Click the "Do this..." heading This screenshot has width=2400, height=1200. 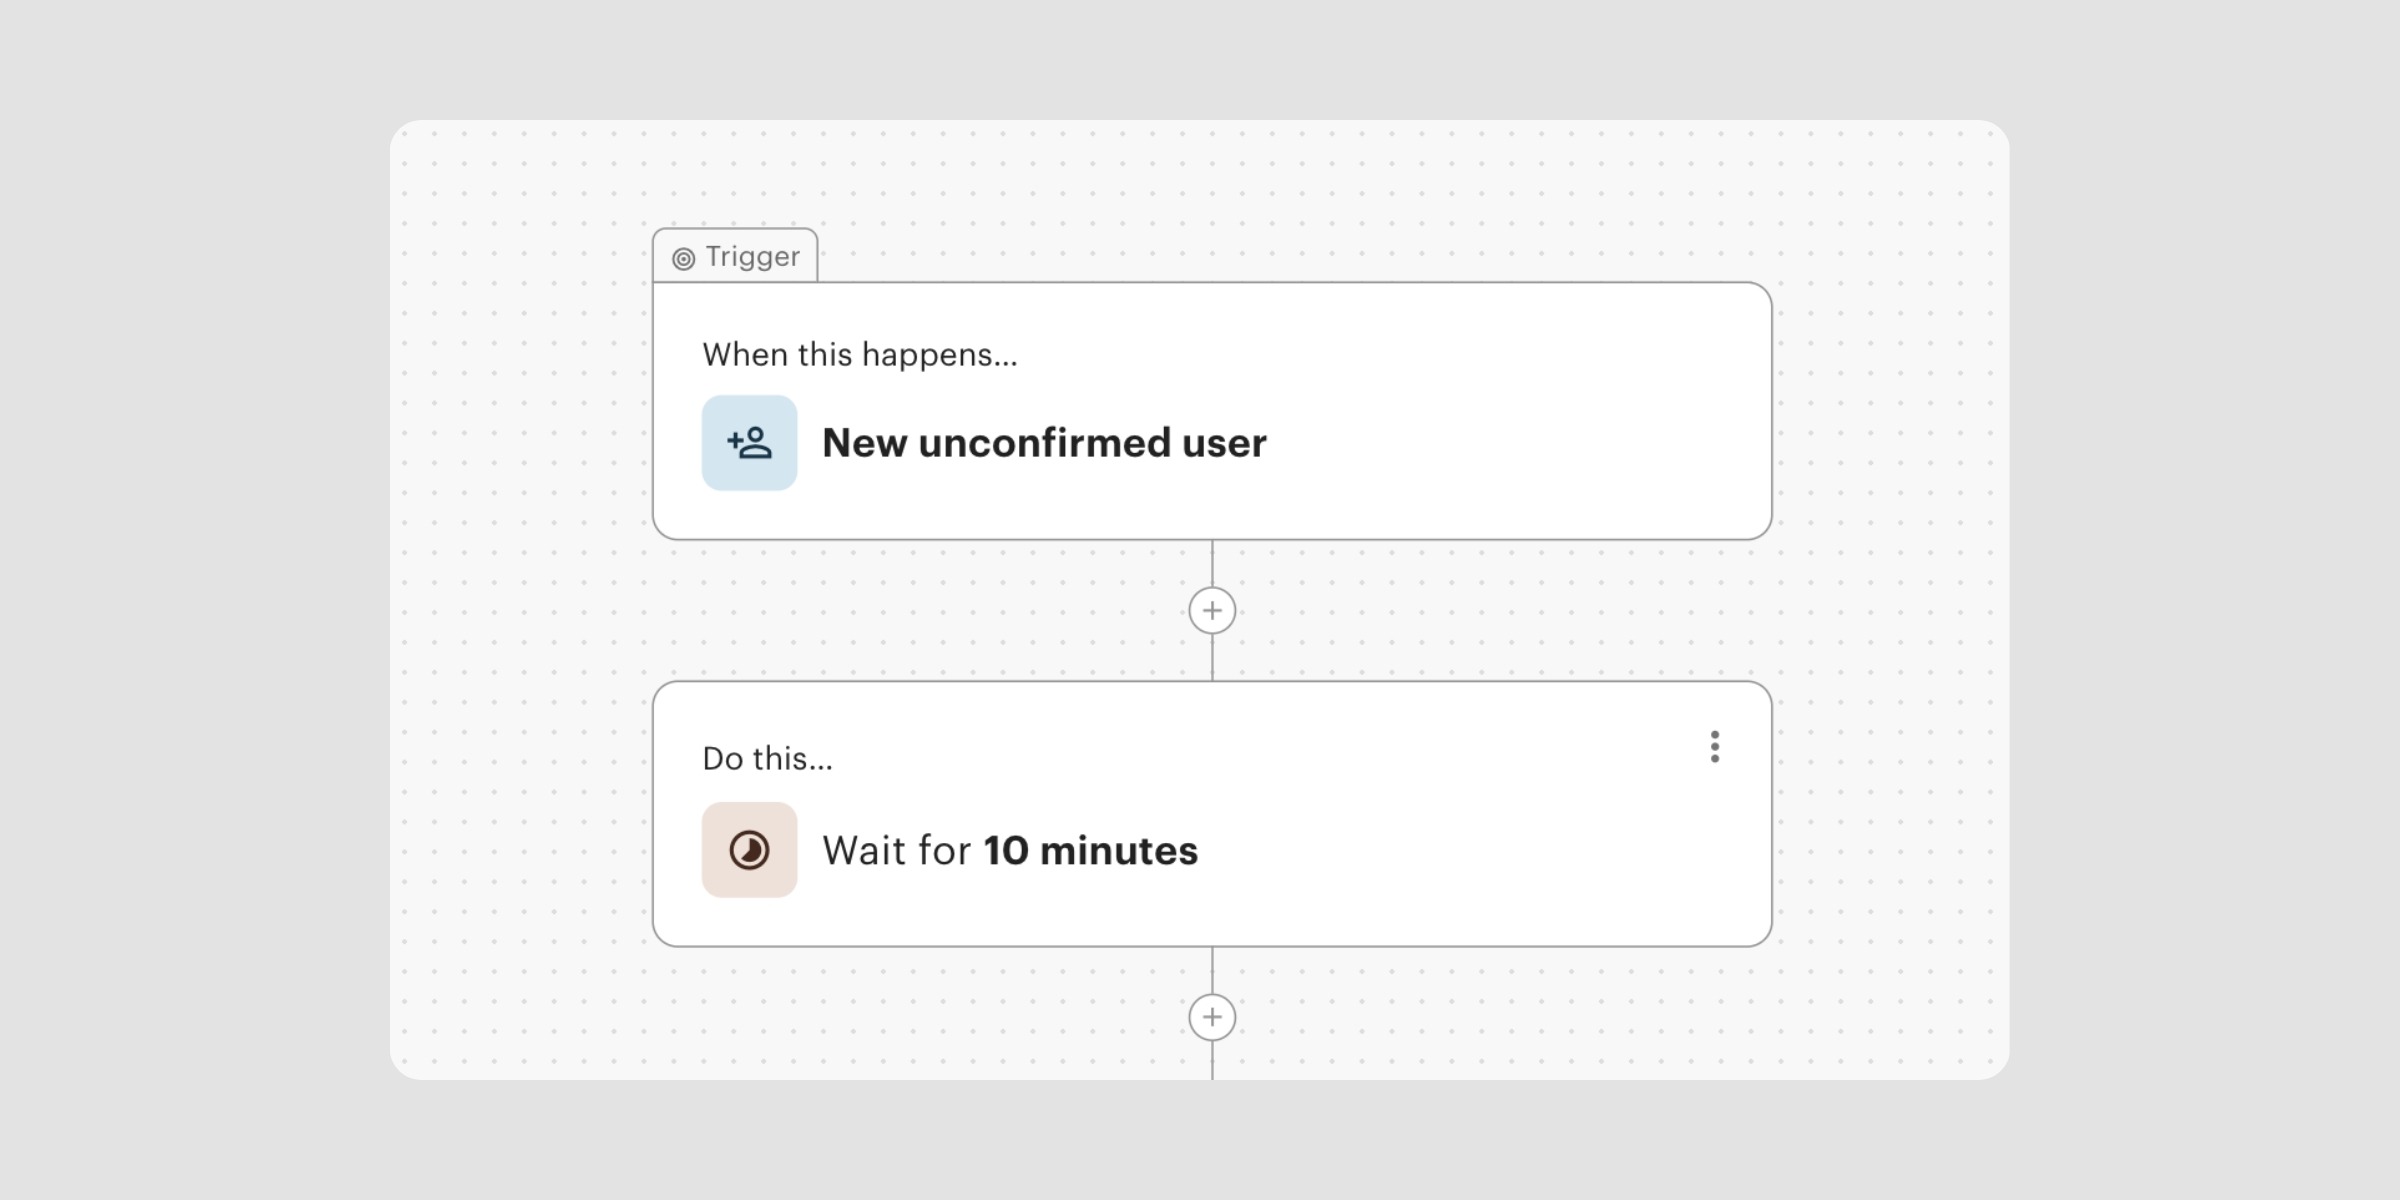(767, 759)
